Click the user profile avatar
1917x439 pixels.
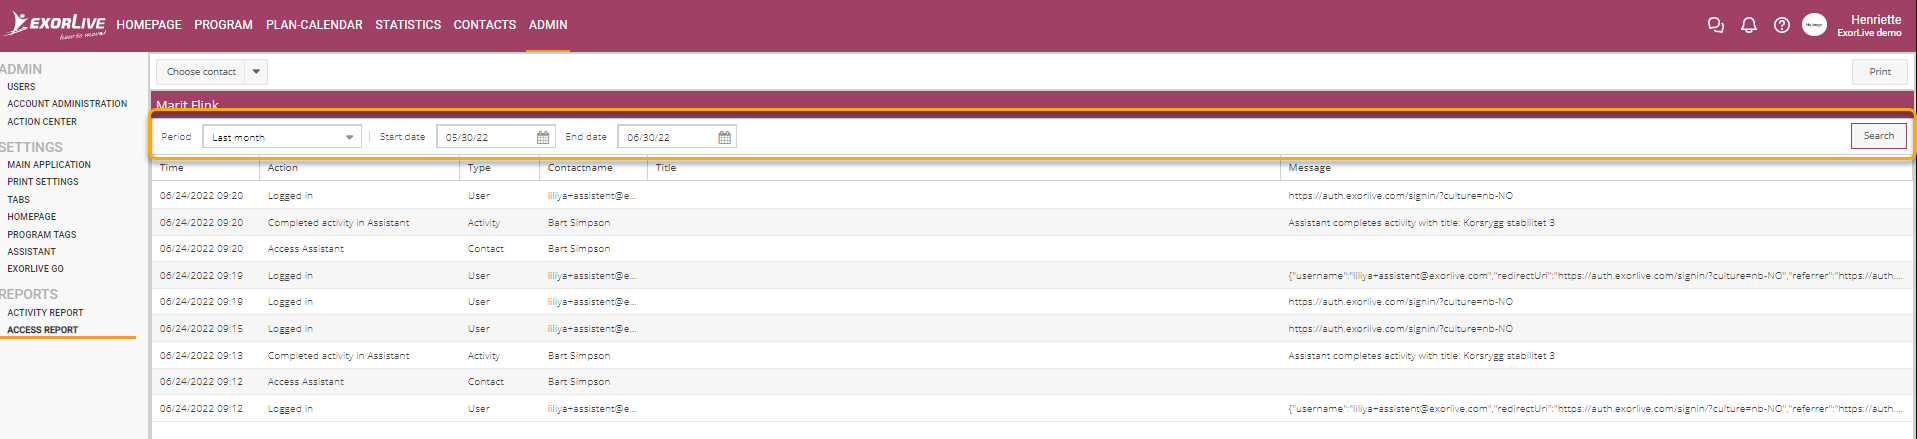click(1814, 25)
